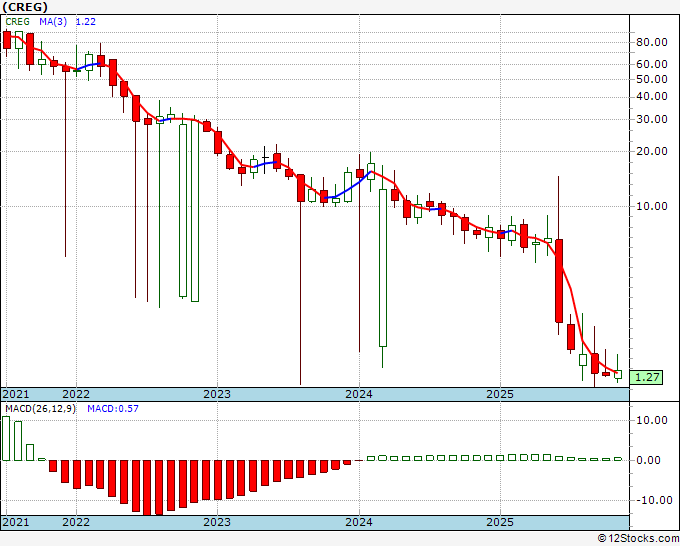Select the 2024 marker on price timeline
Image resolution: width=680 pixels, height=546 pixels.
[359, 394]
